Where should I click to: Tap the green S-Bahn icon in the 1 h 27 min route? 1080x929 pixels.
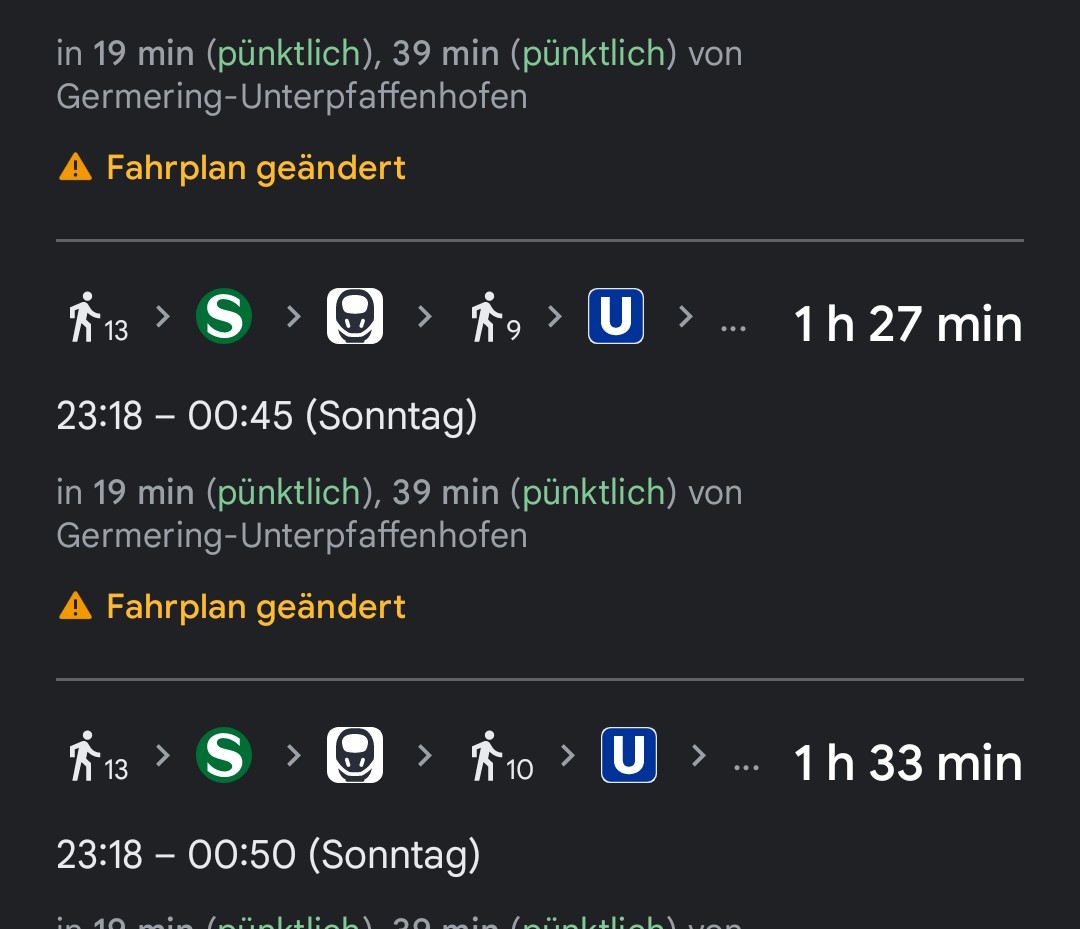(223, 317)
